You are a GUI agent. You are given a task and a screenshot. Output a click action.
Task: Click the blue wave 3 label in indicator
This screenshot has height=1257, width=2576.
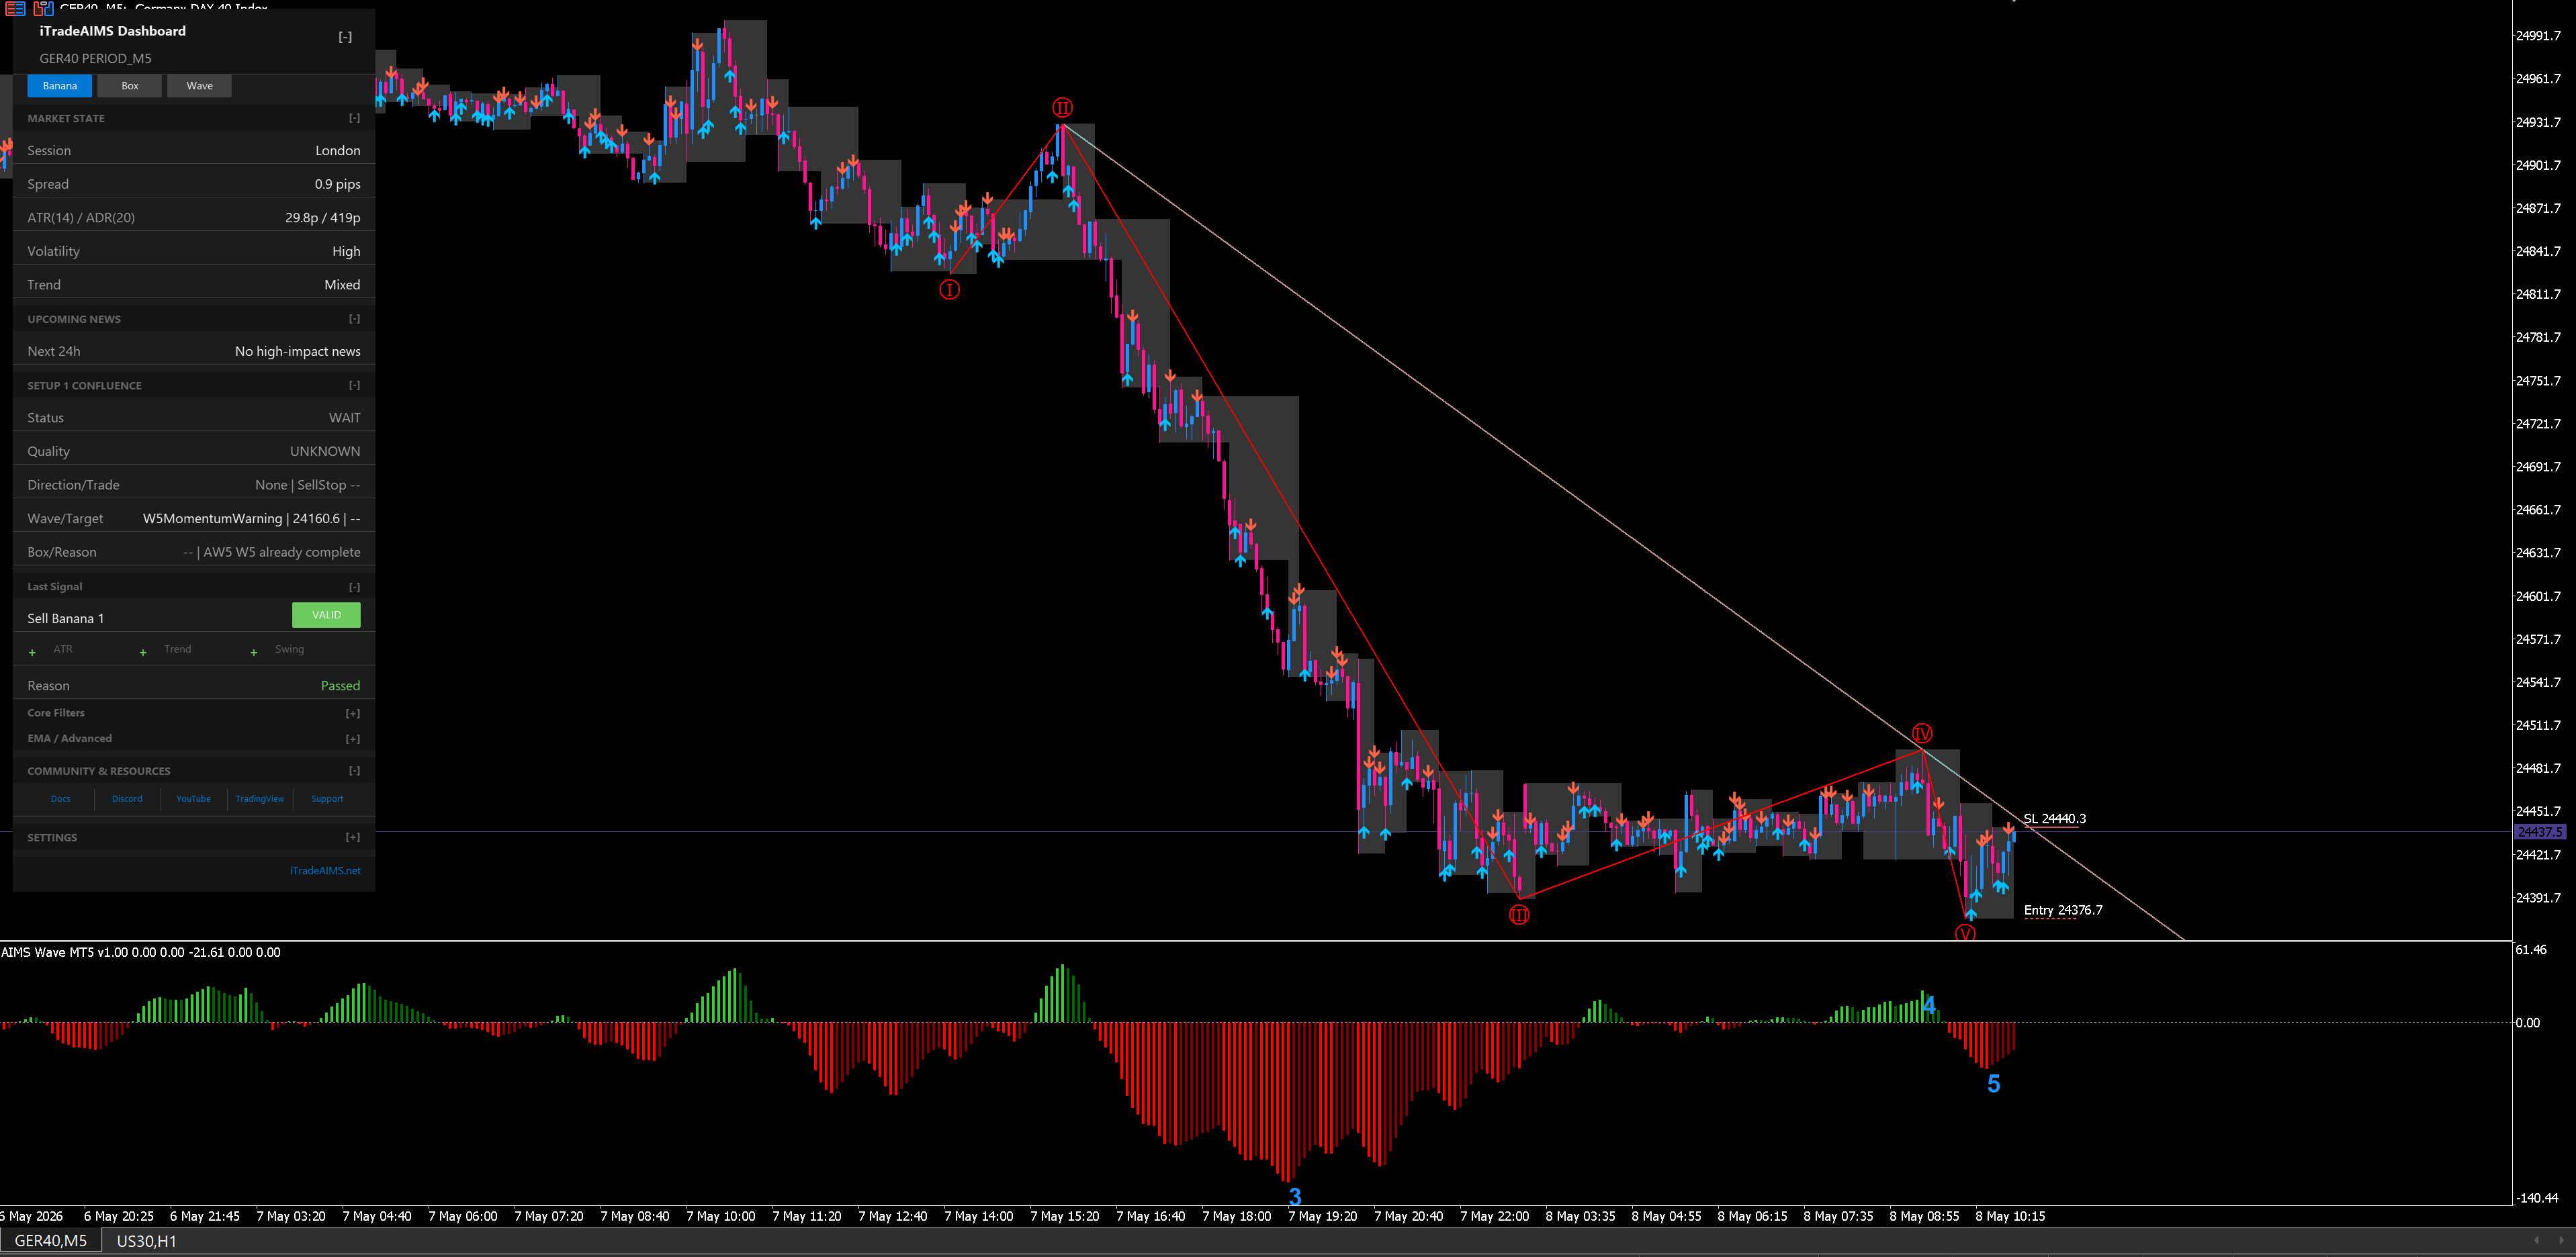click(x=1294, y=1196)
